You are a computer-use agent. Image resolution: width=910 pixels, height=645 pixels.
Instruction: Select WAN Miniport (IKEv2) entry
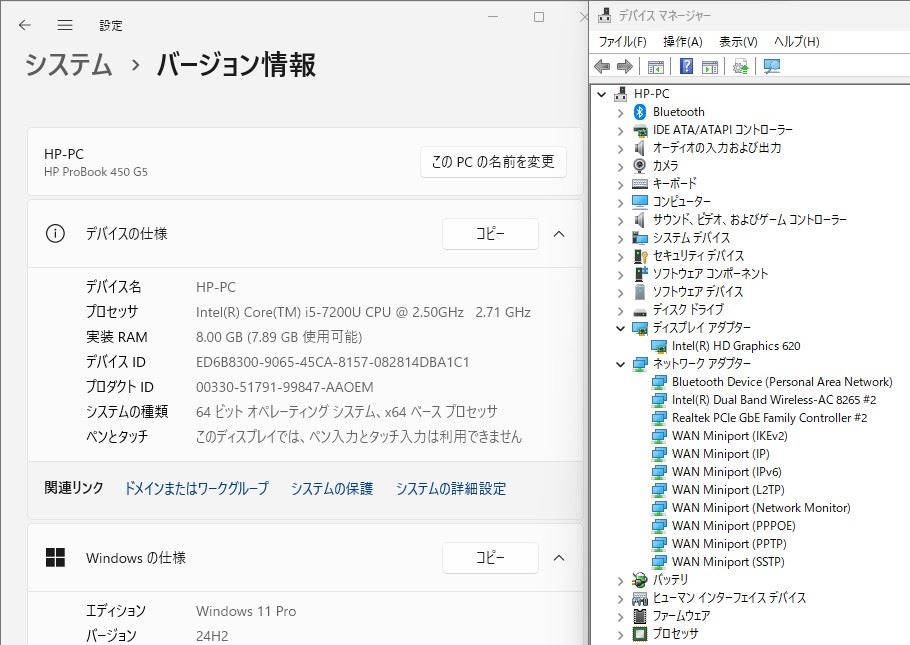point(730,435)
